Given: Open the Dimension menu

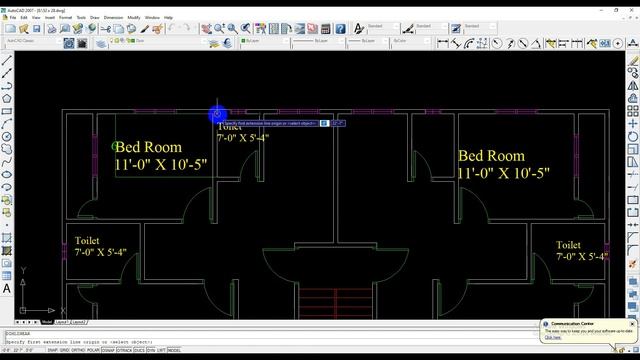Looking at the screenshot, I should (113, 18).
